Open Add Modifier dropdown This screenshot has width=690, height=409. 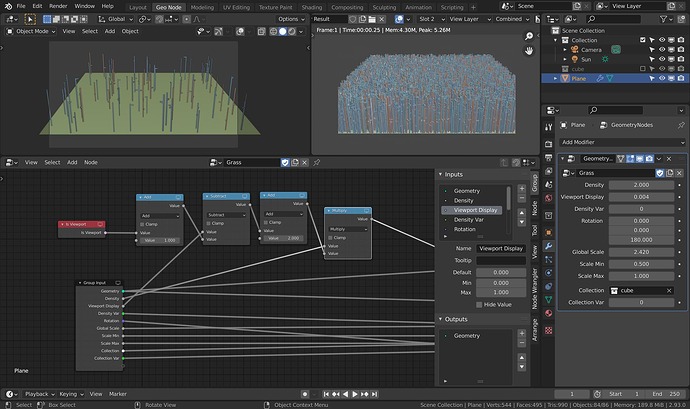coord(622,142)
